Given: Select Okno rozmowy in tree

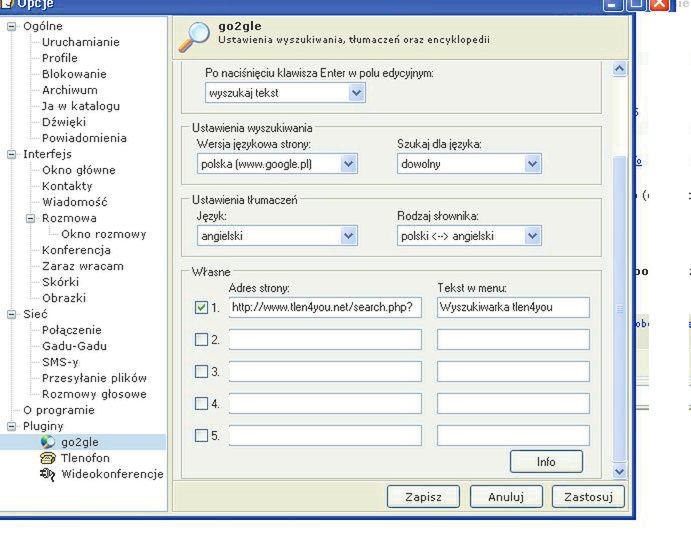Looking at the screenshot, I should coord(104,234).
